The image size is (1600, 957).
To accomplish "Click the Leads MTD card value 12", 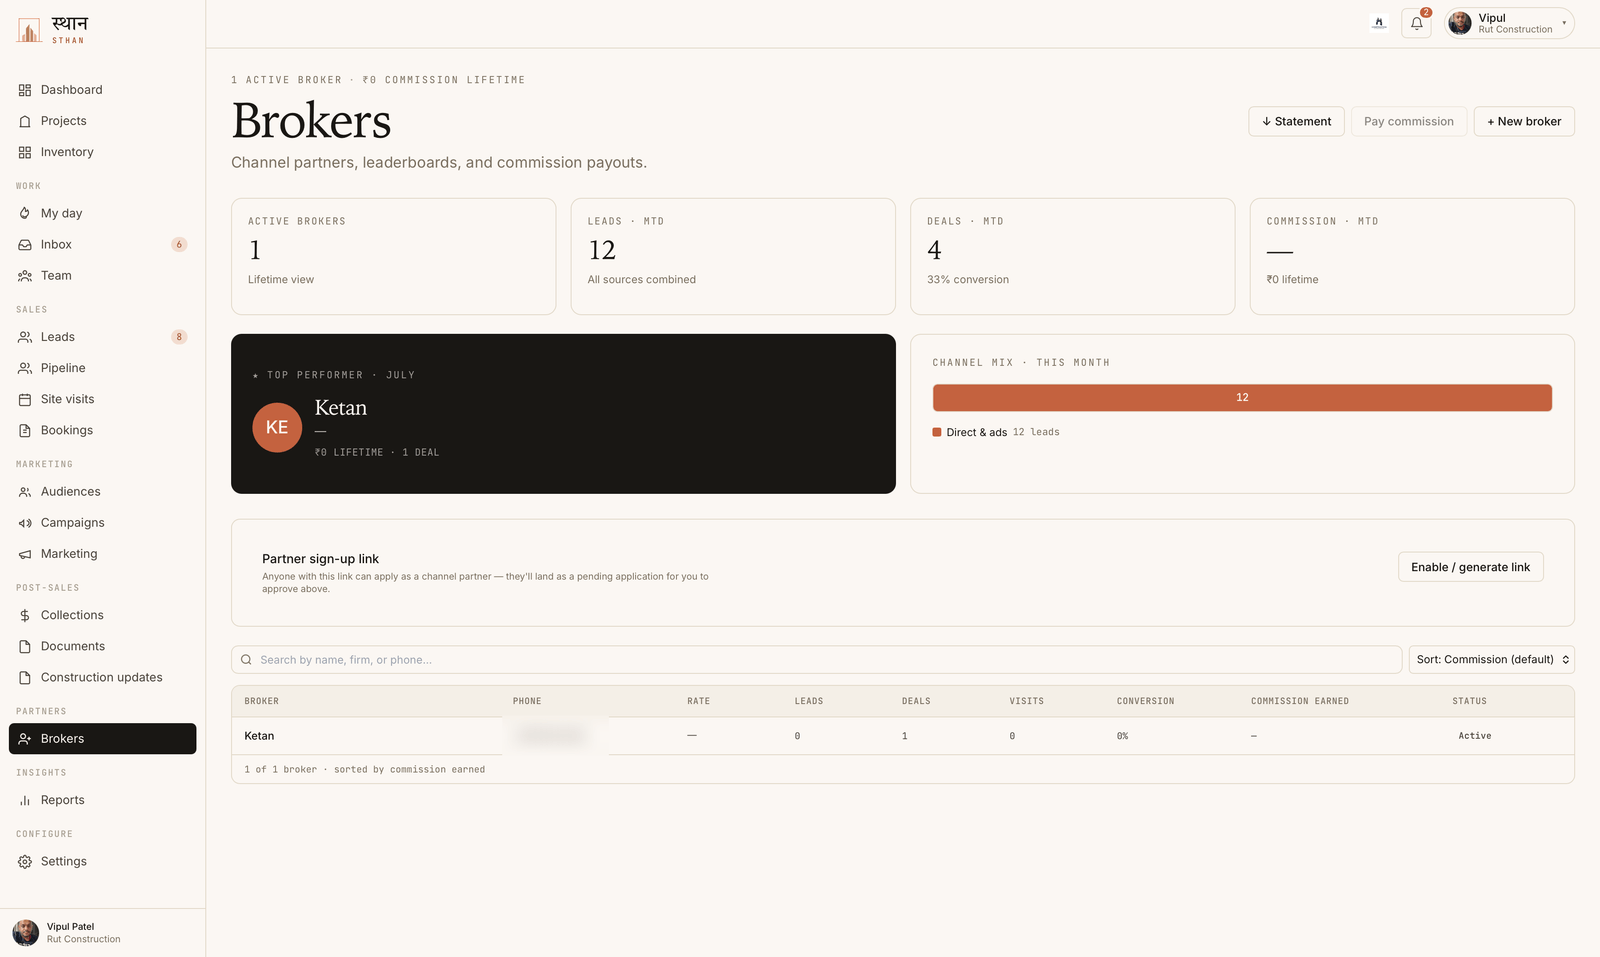I will coord(602,250).
